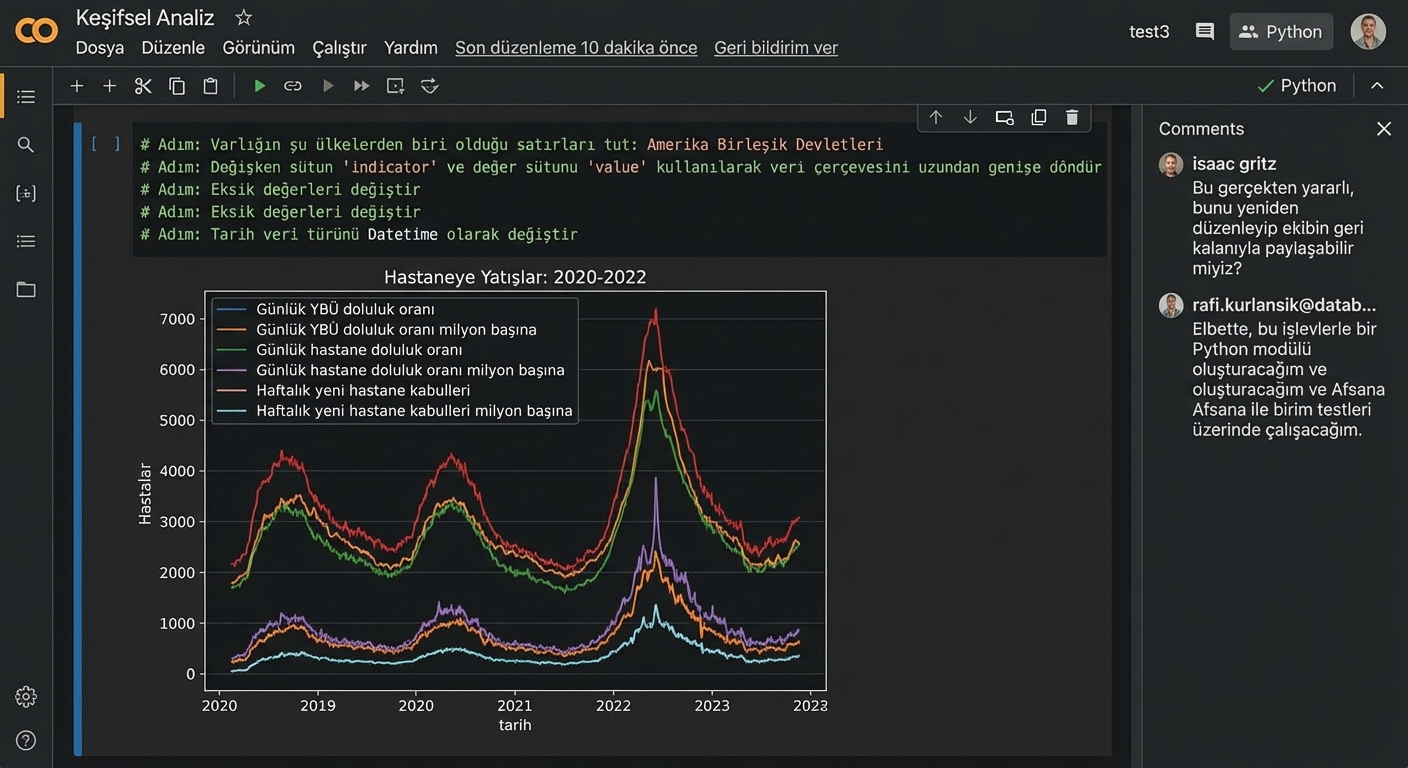The height and width of the screenshot is (768, 1408).
Task: Close the Comments panel
Action: click(x=1384, y=129)
